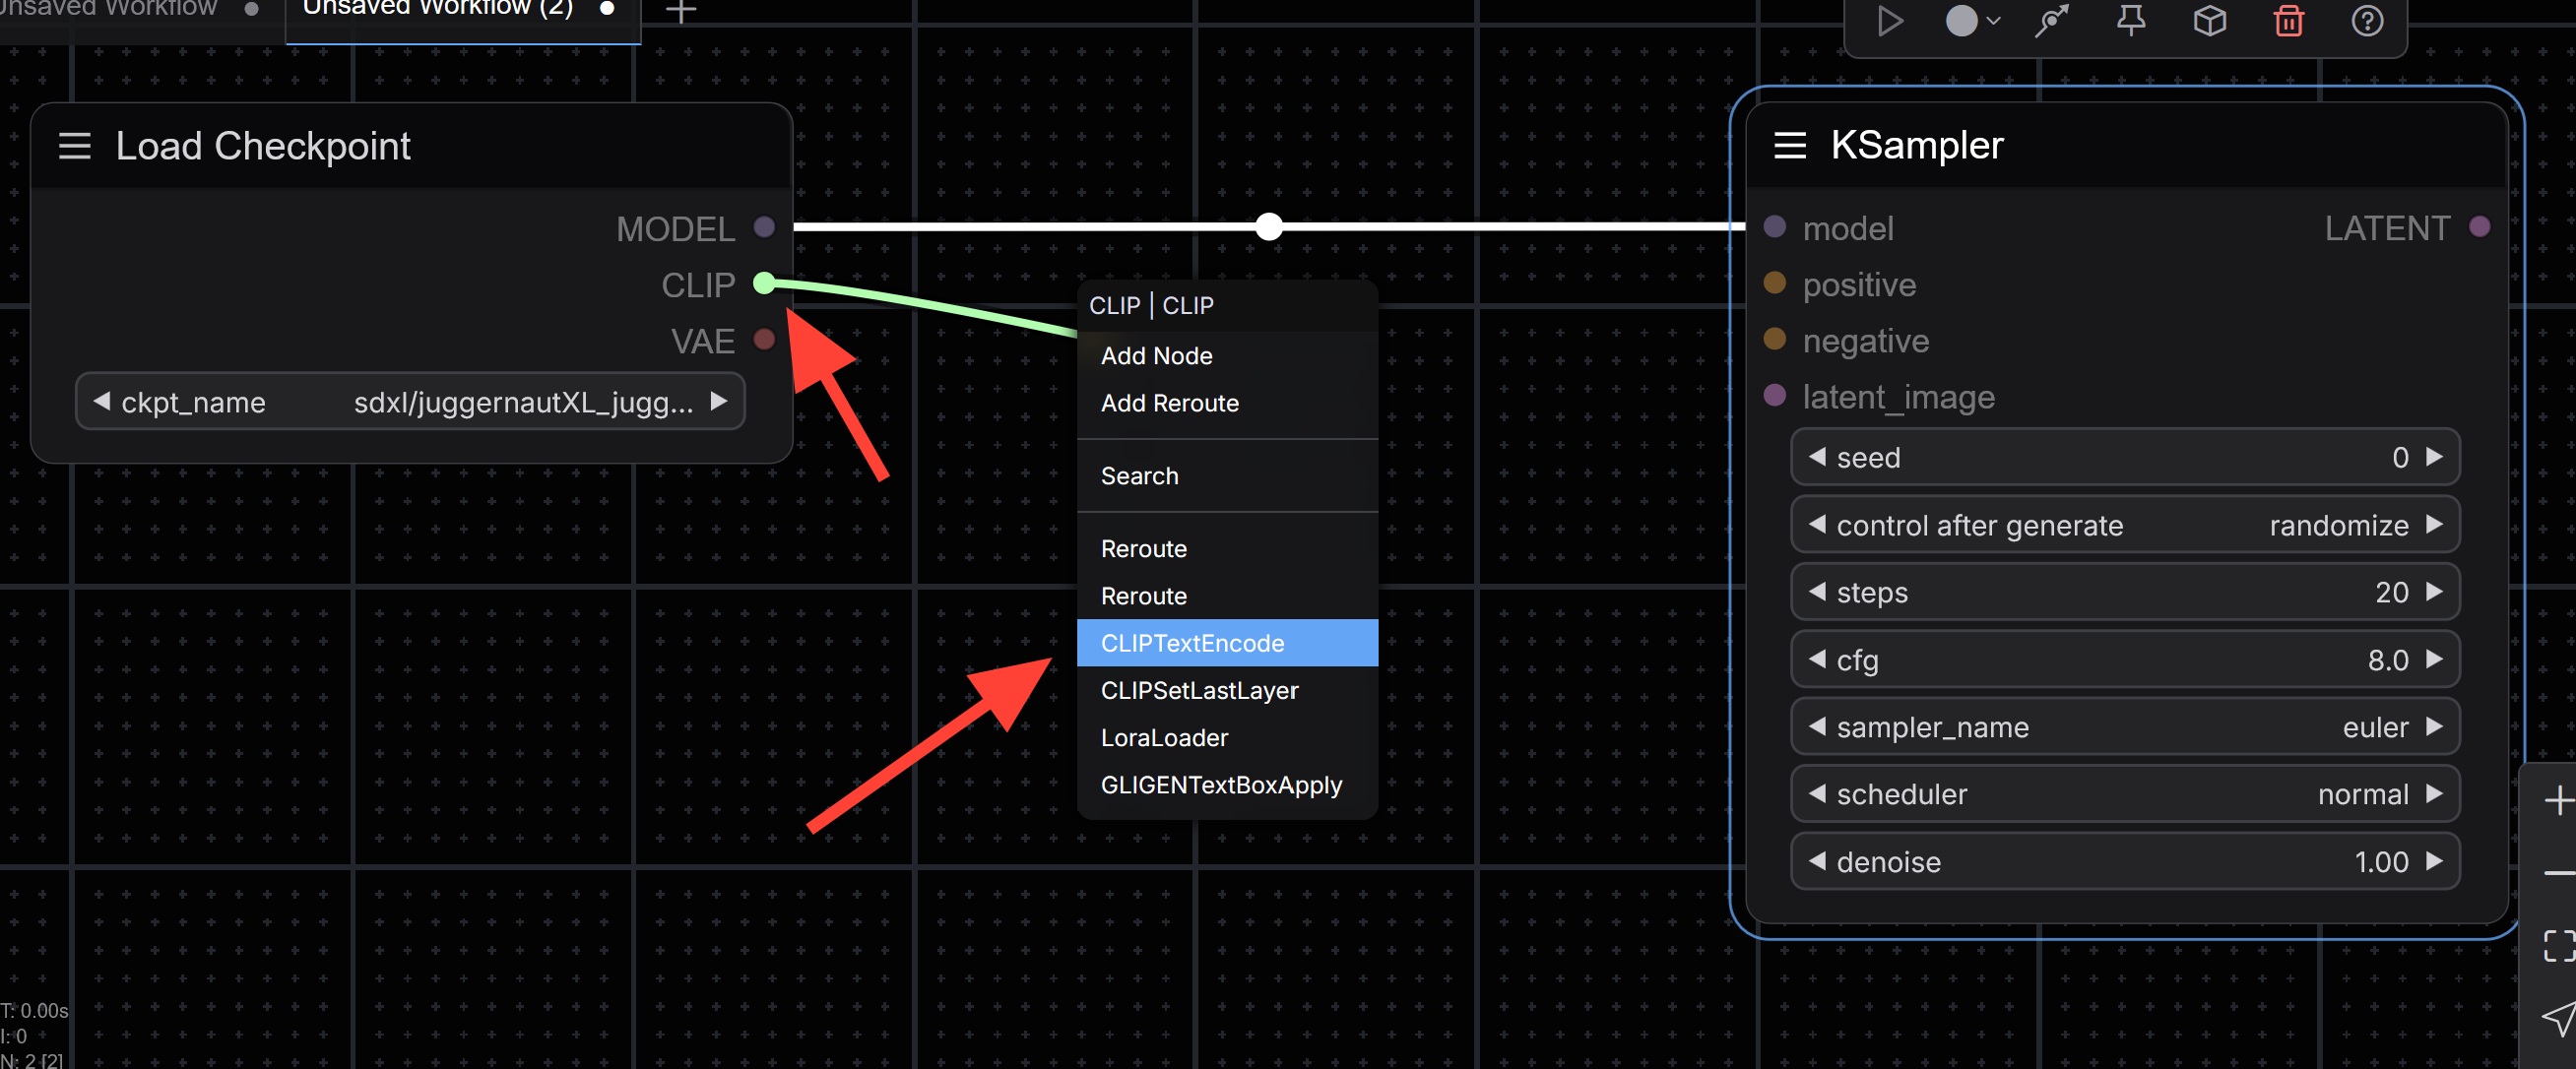Click the seed value field
This screenshot has height=1069, width=2576.
[x=2125, y=457]
